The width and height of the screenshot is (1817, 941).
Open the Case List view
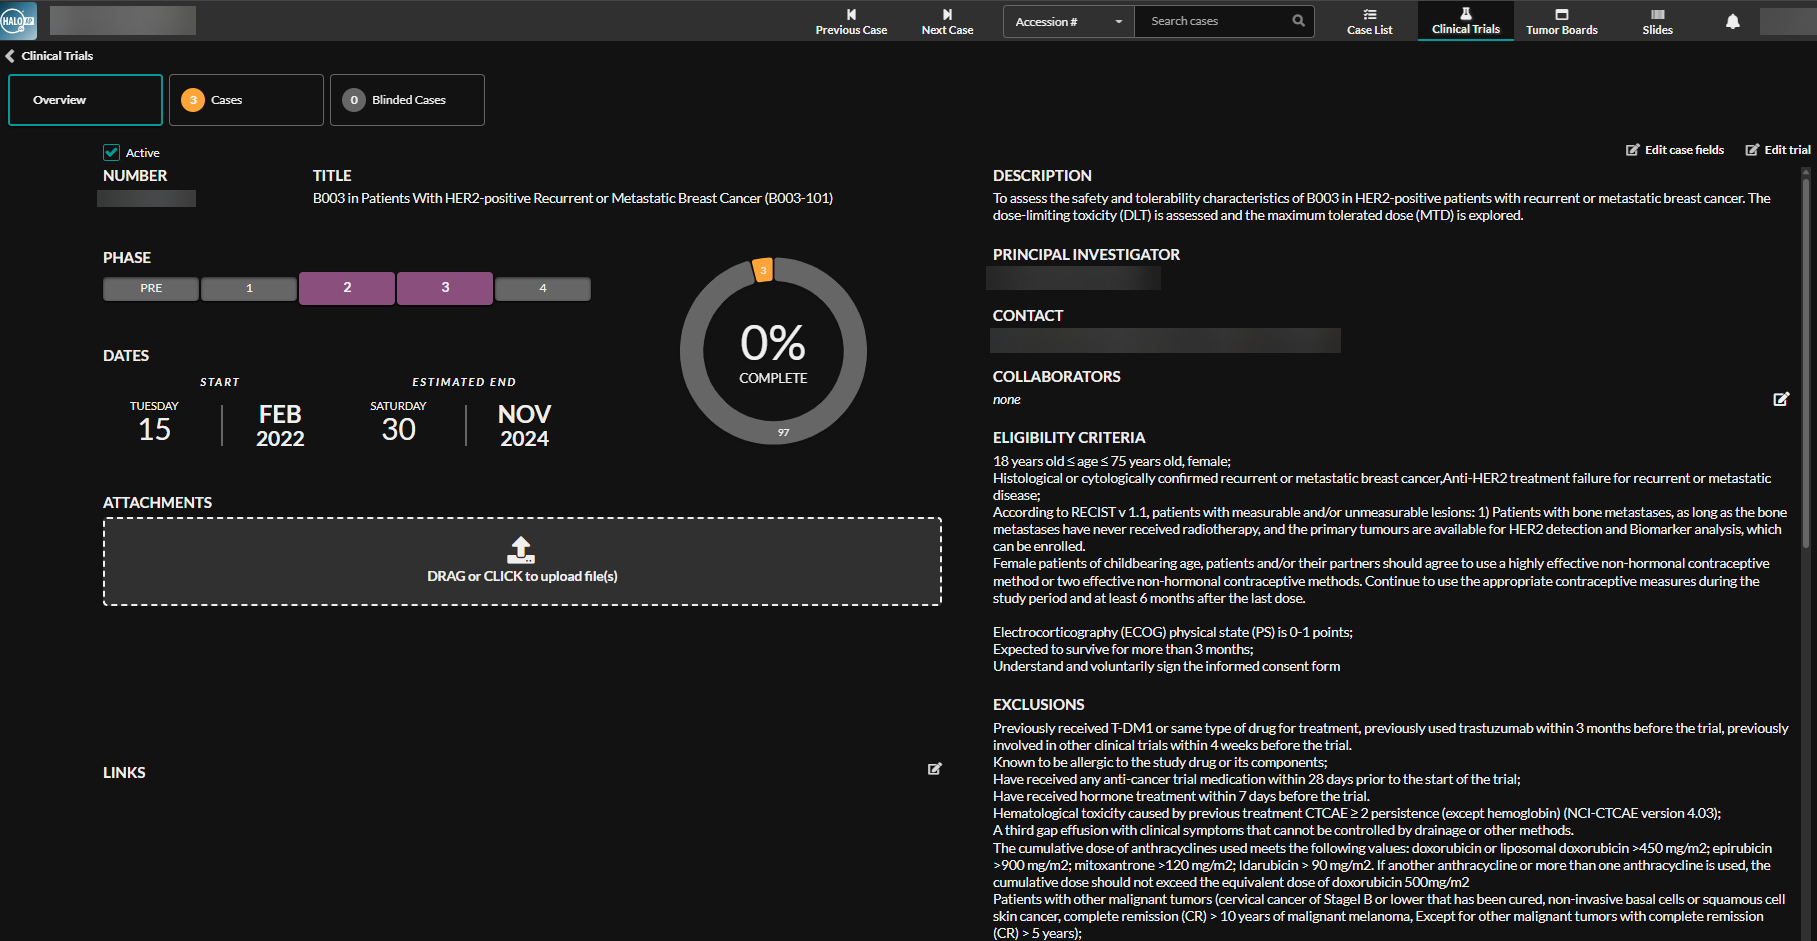point(1369,21)
